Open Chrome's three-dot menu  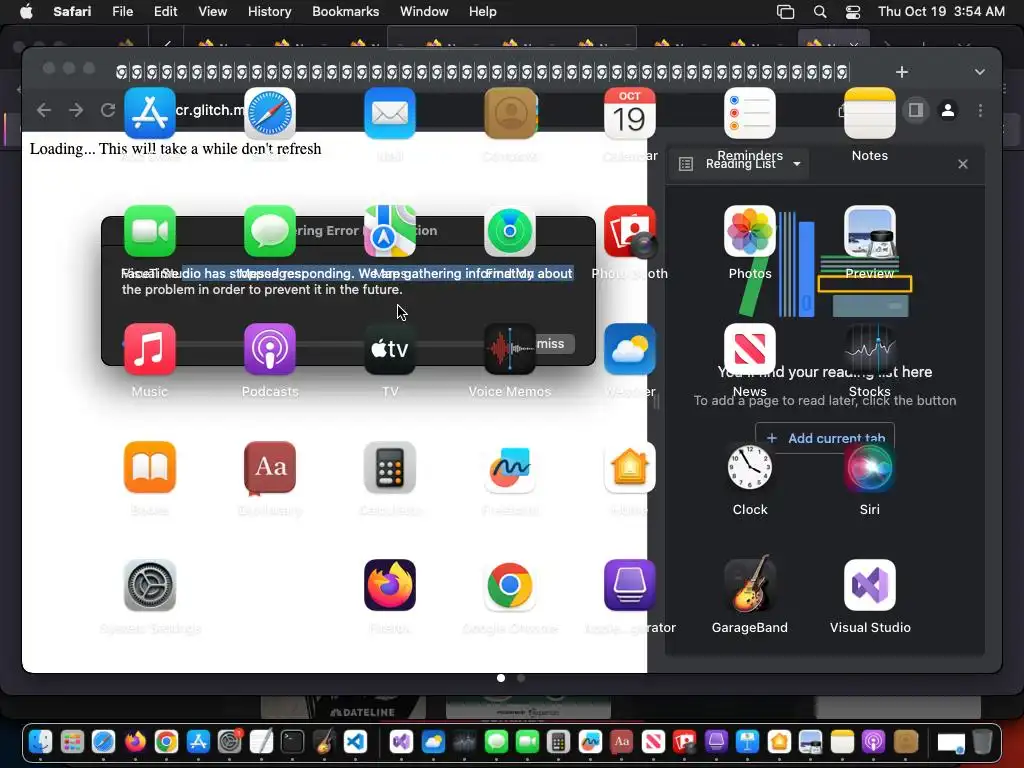(x=980, y=110)
